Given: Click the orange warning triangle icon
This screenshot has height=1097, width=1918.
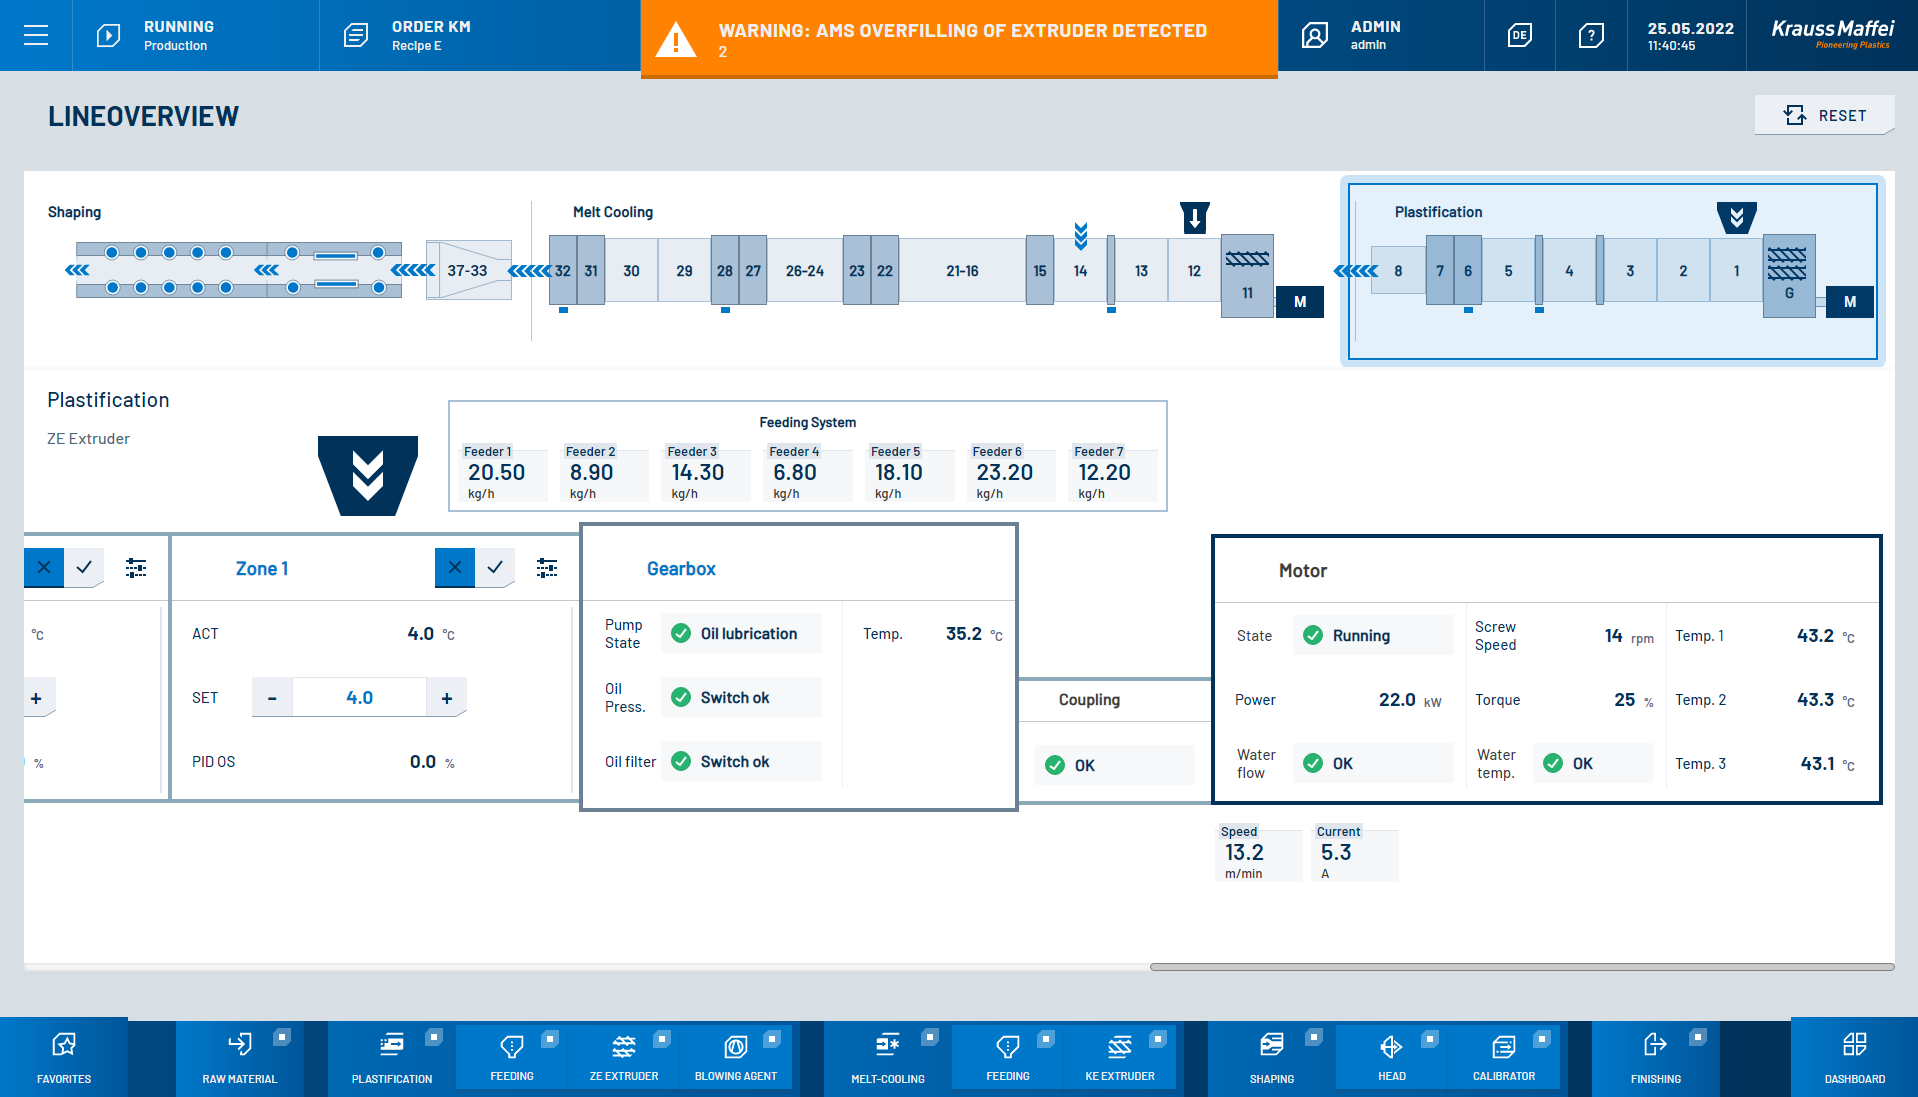Looking at the screenshot, I should (x=676, y=40).
